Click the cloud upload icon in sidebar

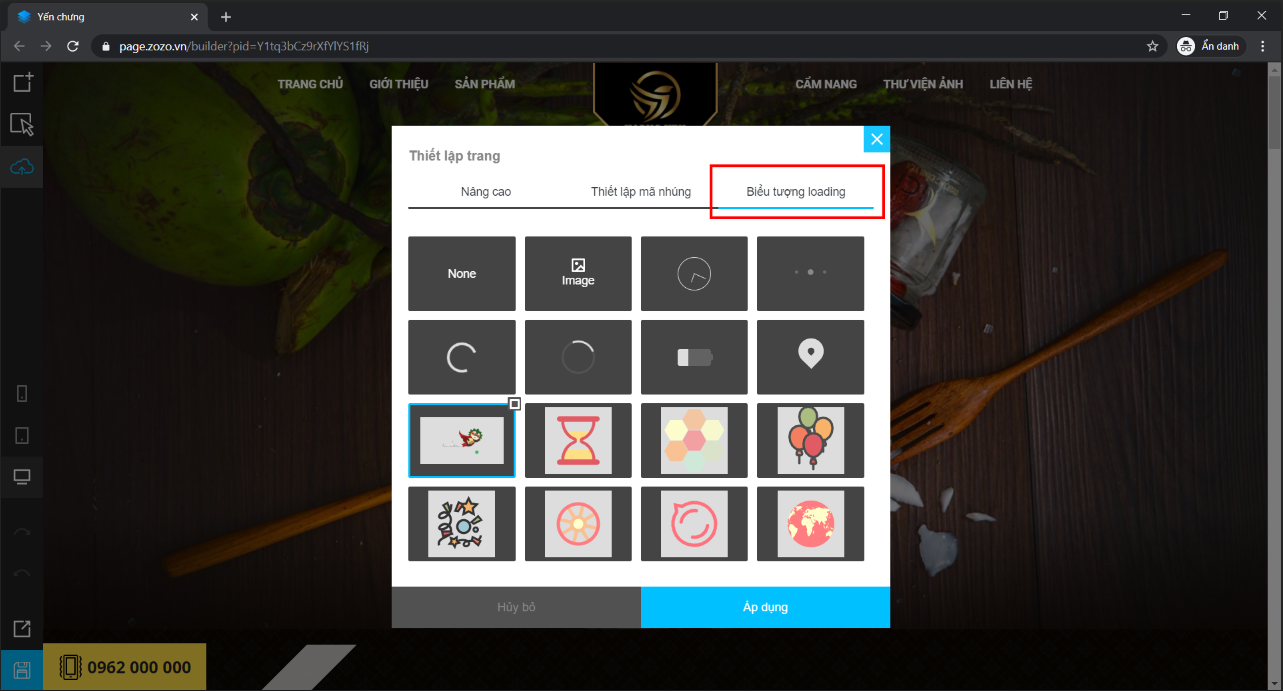[22, 167]
